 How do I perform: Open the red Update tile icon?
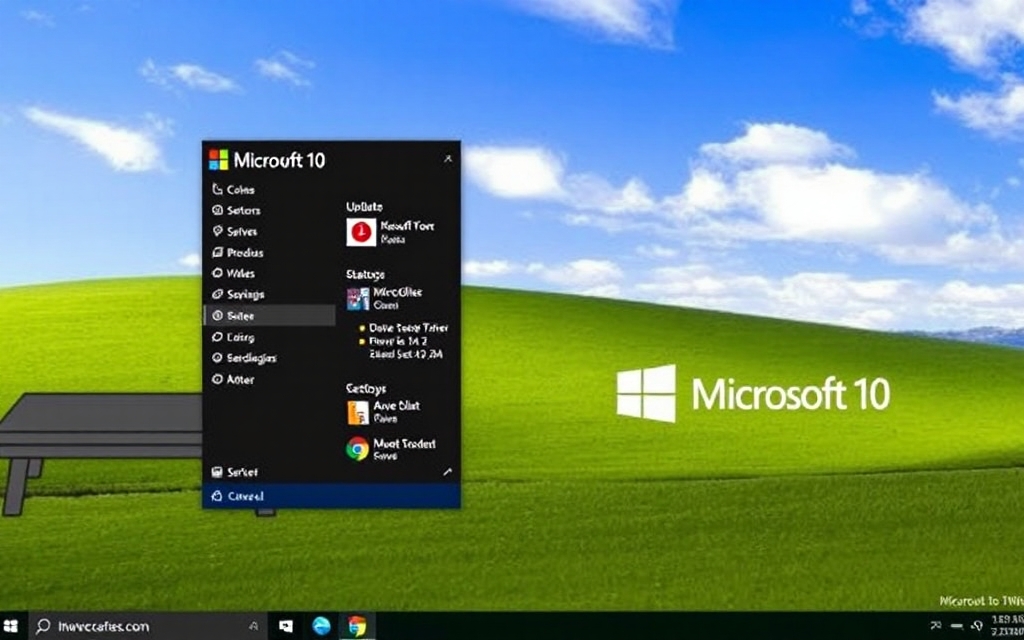(x=361, y=232)
